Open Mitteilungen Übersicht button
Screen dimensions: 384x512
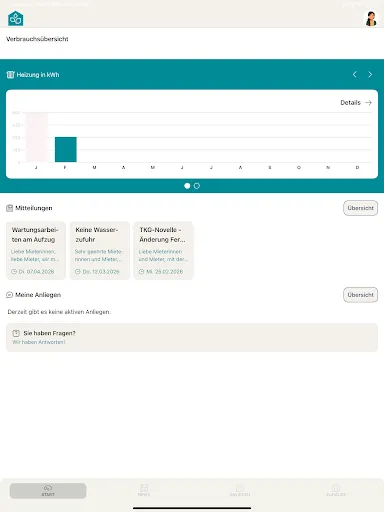coord(360,208)
